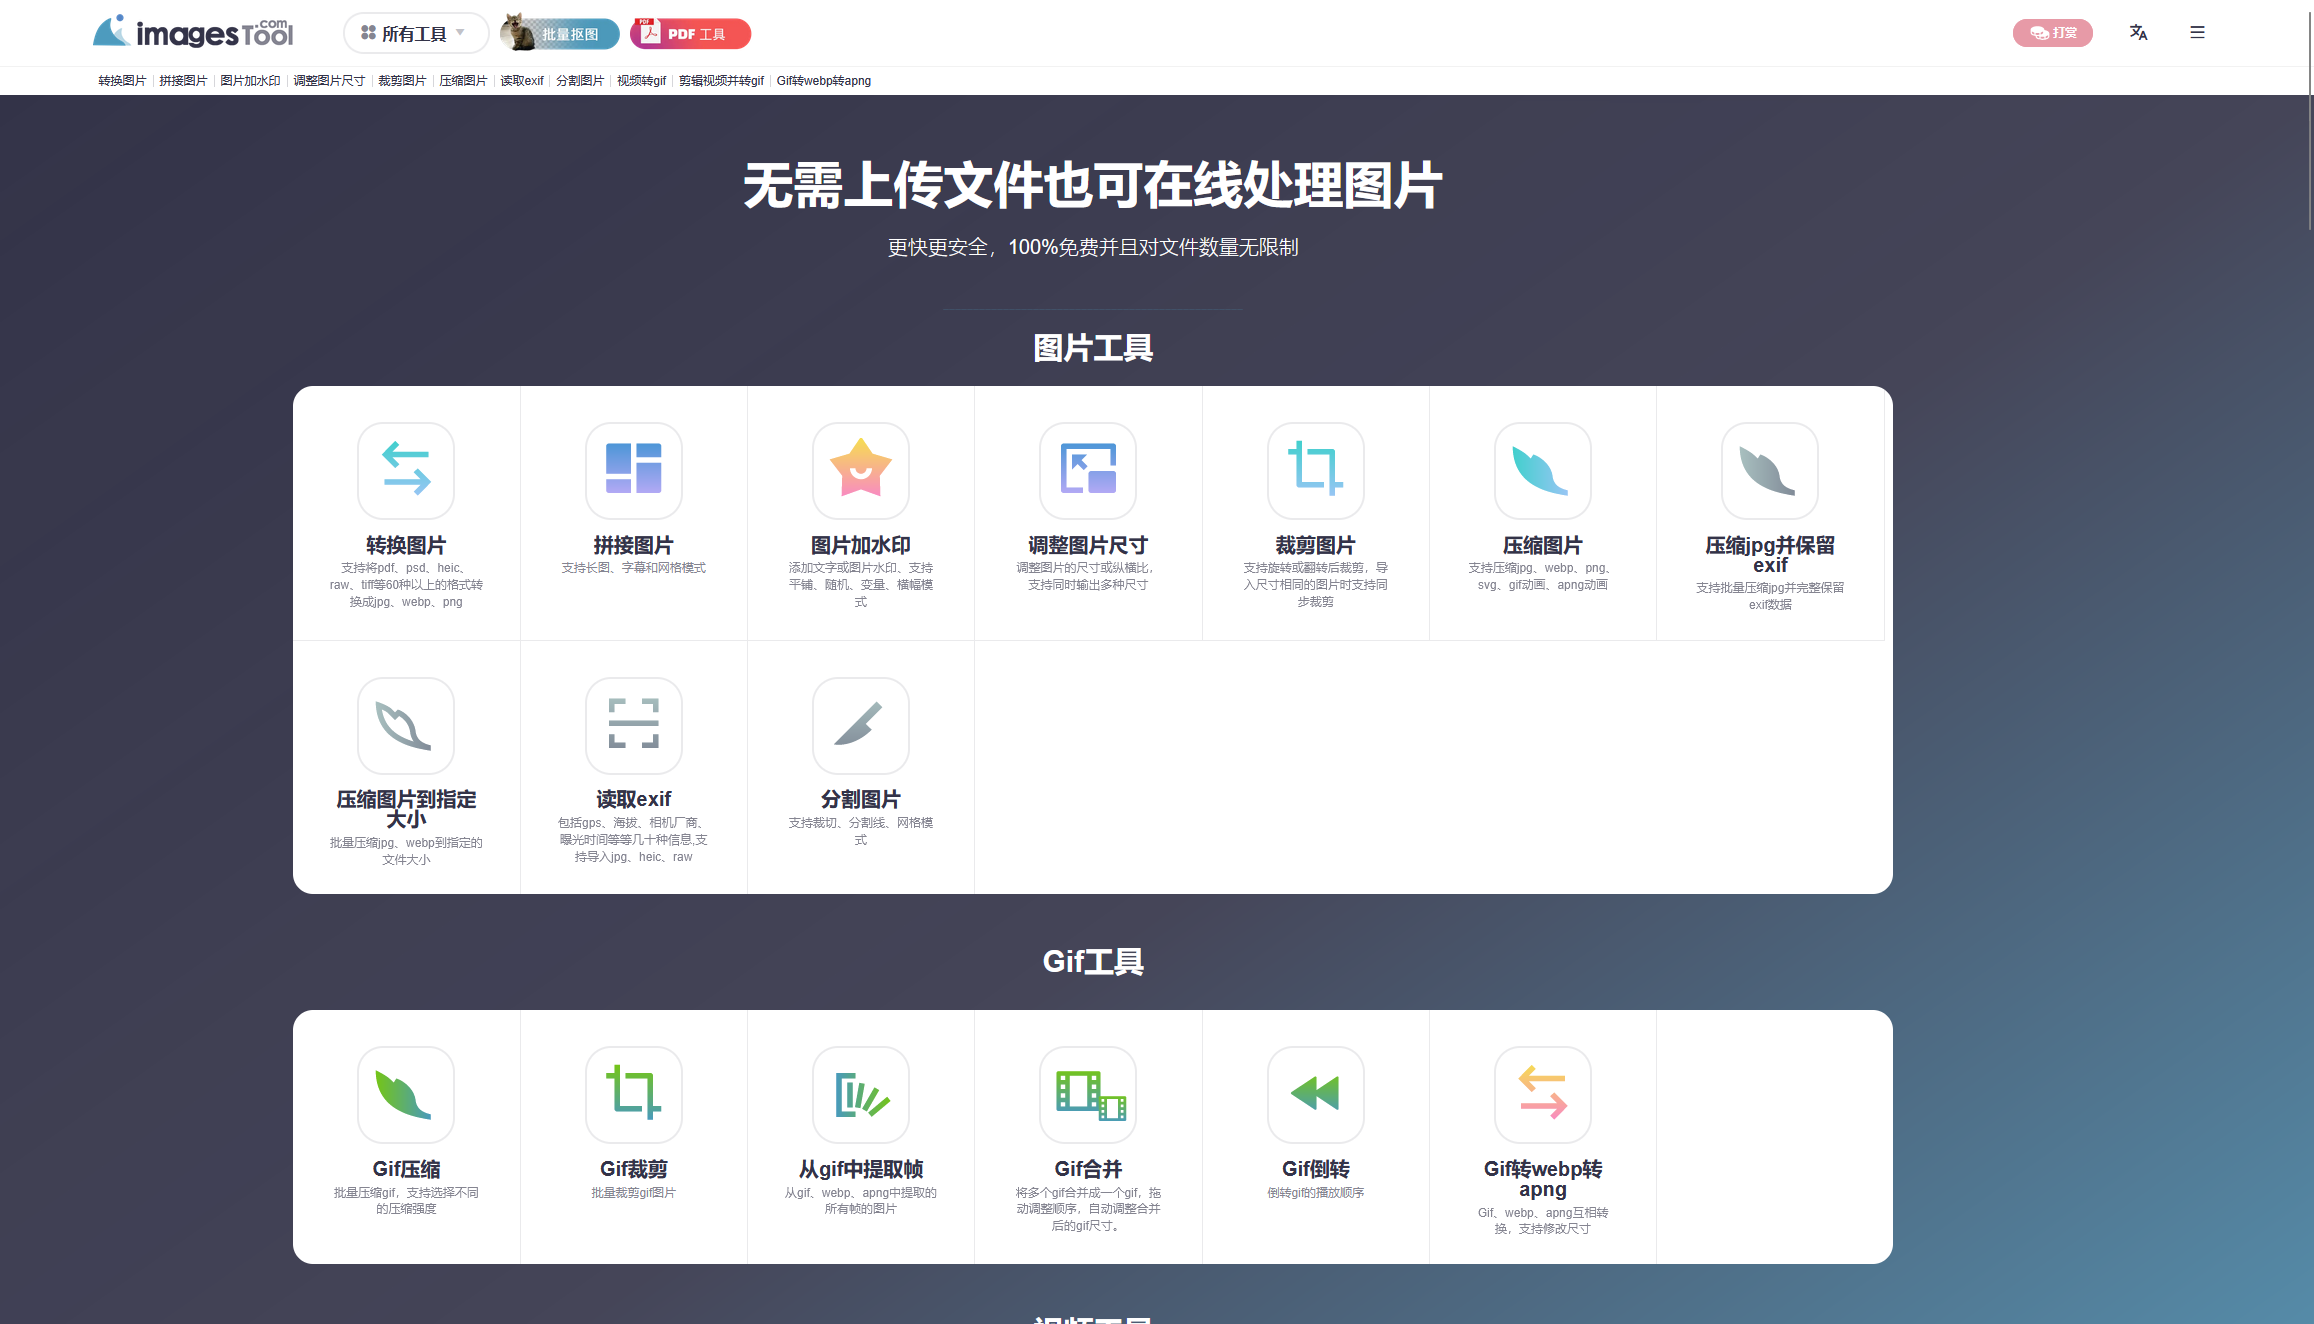Go to 压缩图片 in the top link bar
This screenshot has width=2314, height=1324.
[463, 81]
